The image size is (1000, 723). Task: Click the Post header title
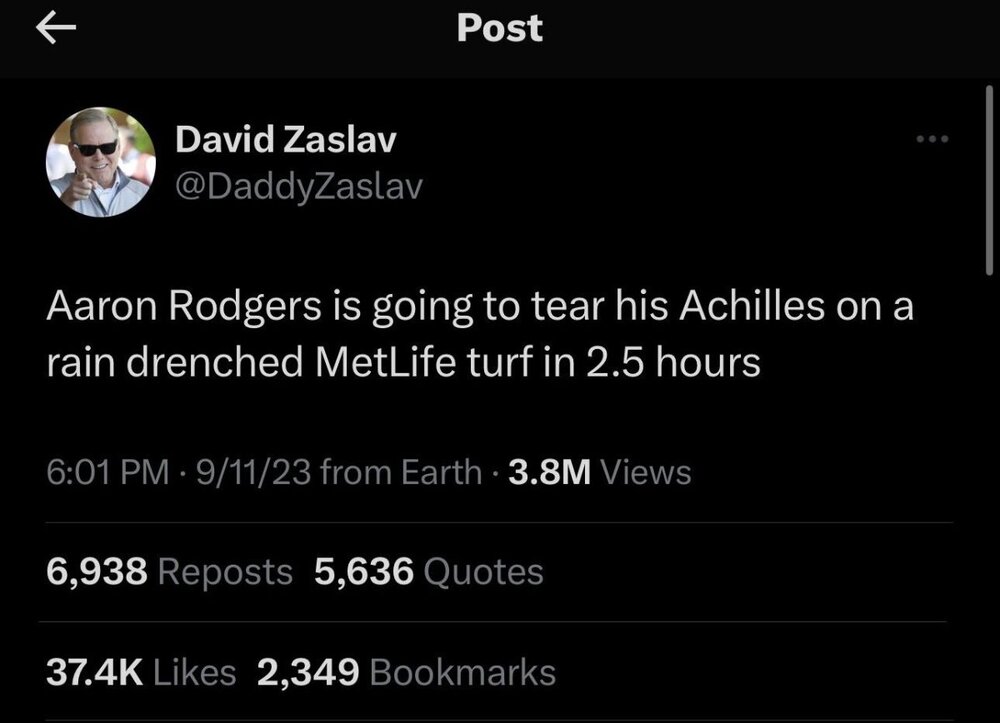pos(499,28)
